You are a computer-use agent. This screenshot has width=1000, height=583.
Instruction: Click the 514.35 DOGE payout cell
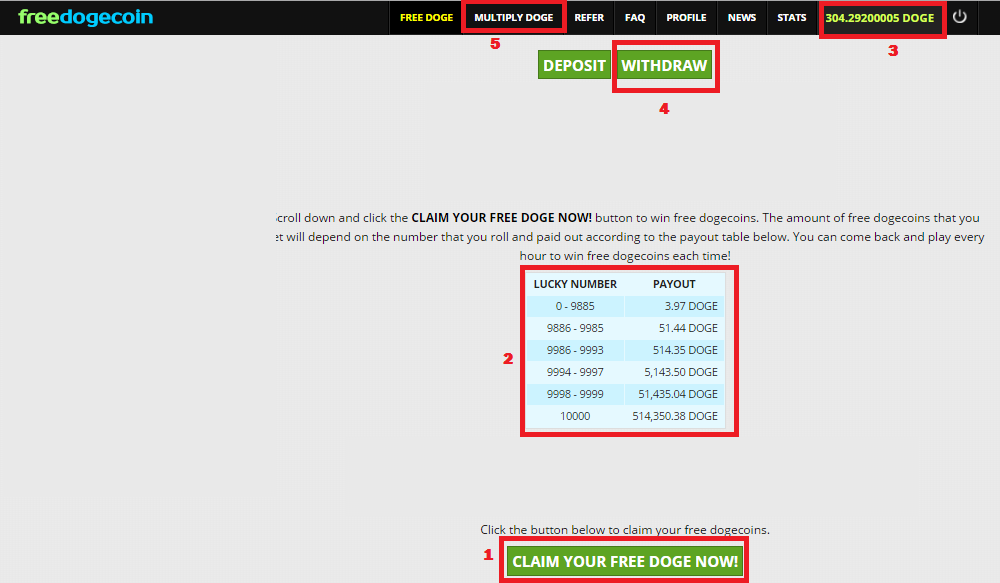click(x=674, y=350)
